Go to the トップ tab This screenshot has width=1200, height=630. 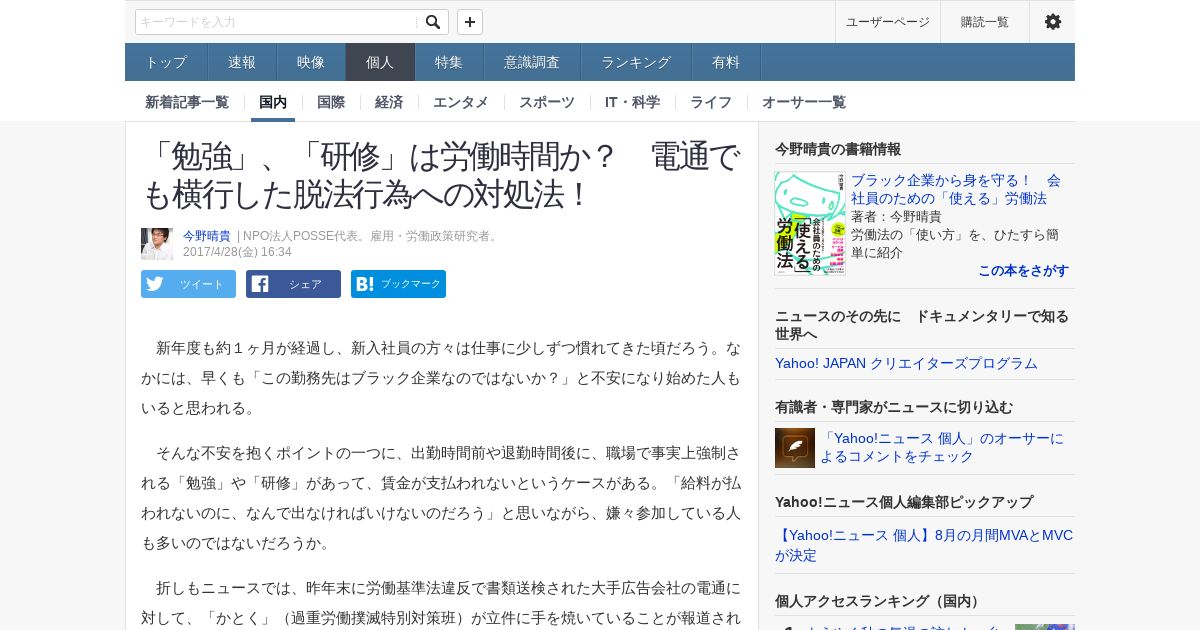(x=166, y=62)
